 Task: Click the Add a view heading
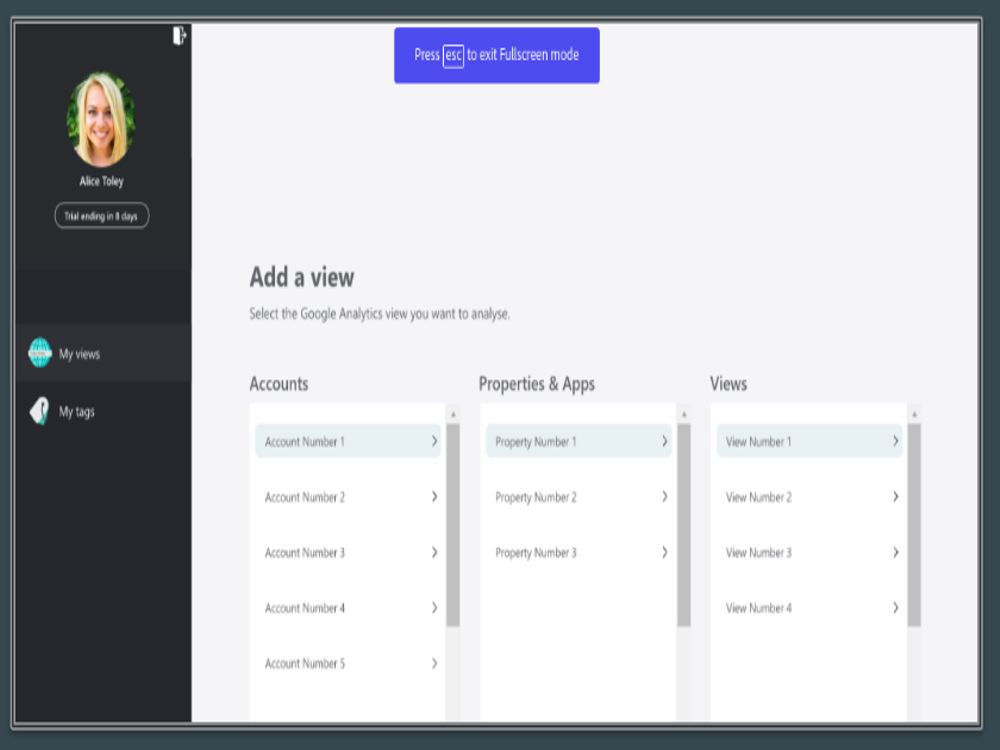point(302,277)
